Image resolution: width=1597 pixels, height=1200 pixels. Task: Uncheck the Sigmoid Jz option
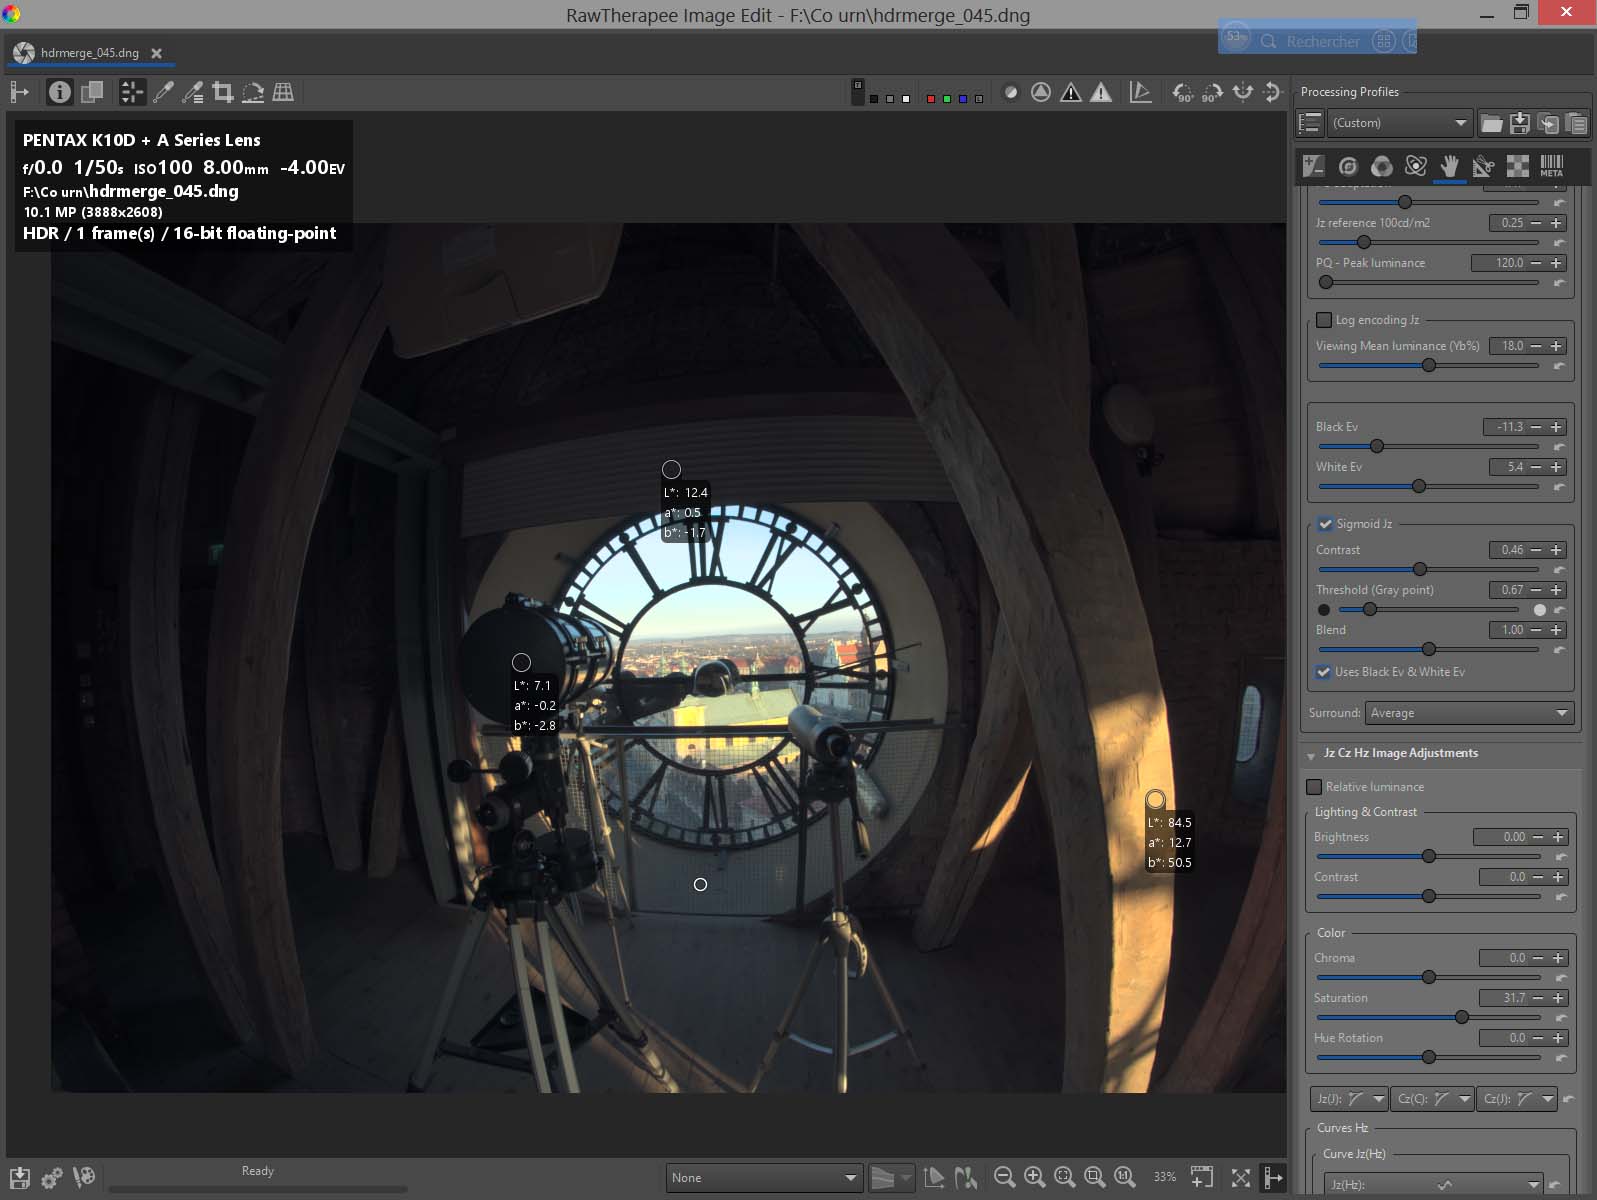1325,524
